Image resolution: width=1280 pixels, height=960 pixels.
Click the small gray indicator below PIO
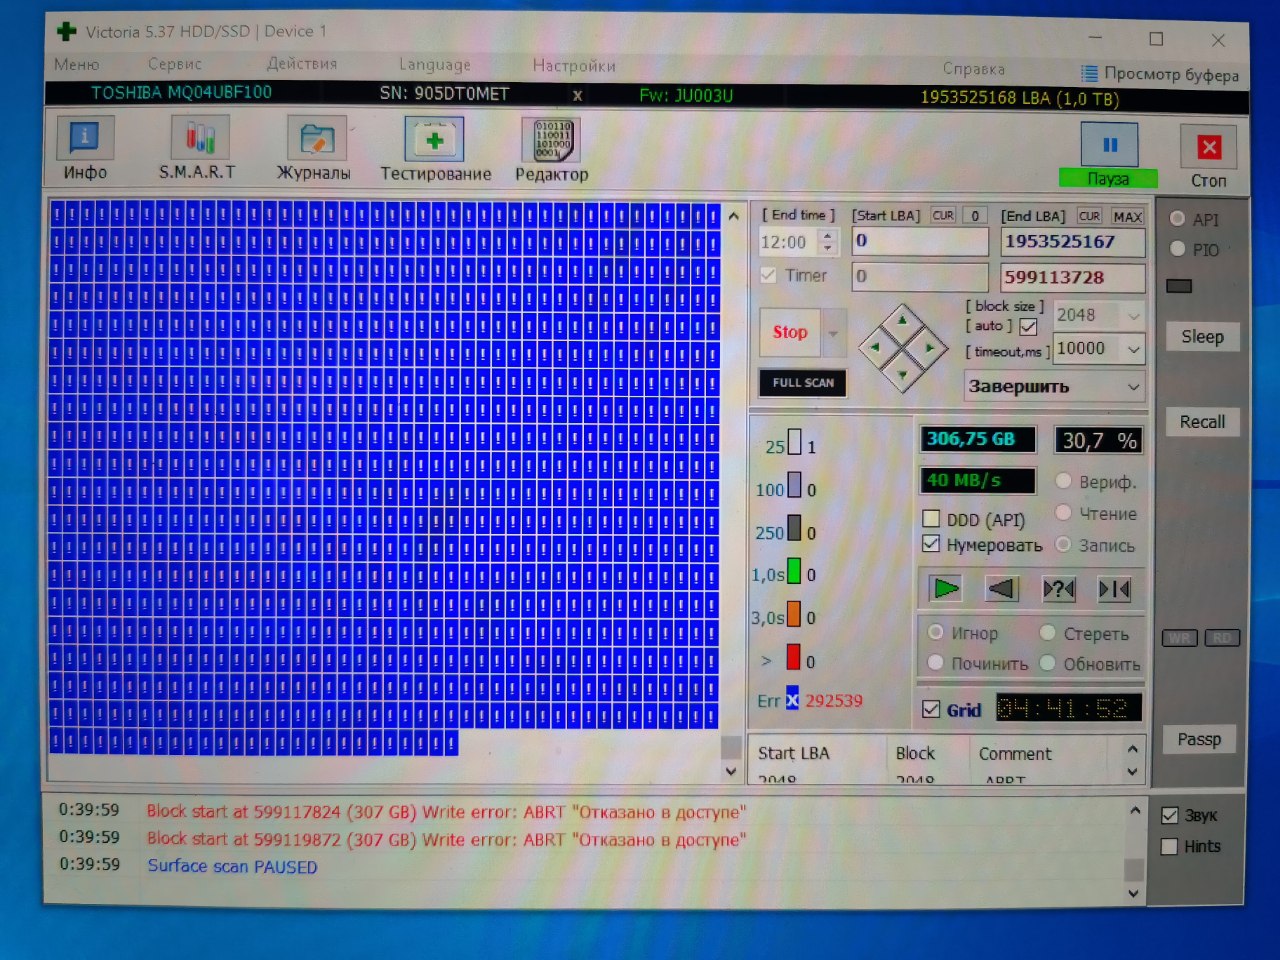pyautogui.click(x=1179, y=286)
